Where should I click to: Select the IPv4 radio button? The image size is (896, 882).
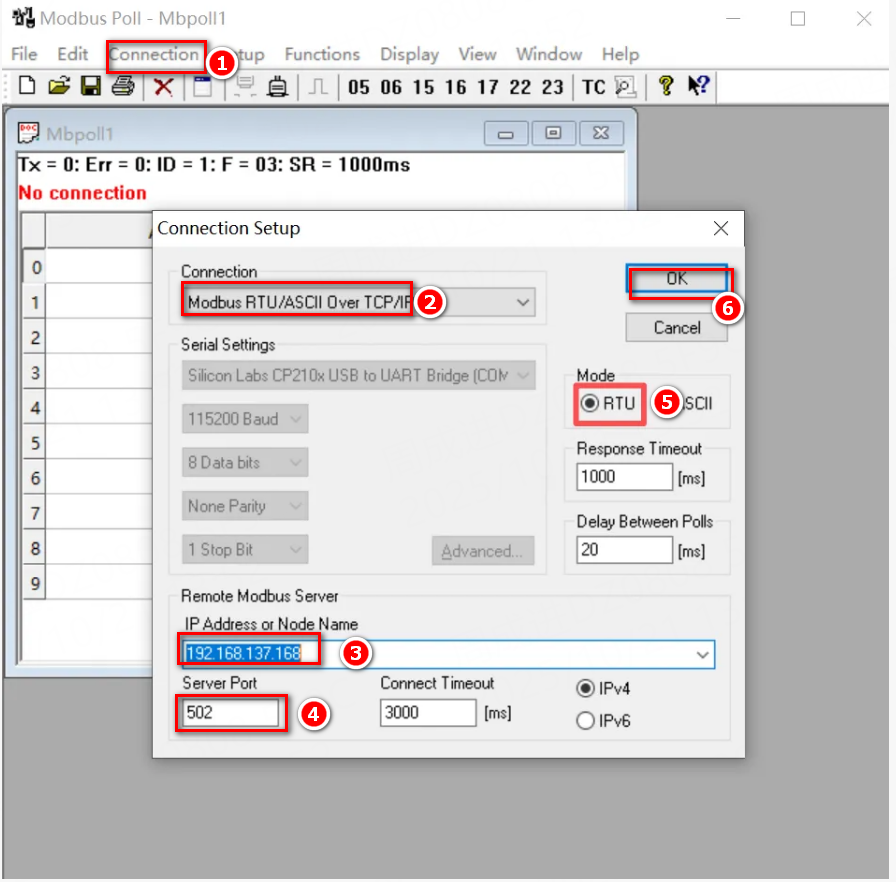click(x=585, y=689)
